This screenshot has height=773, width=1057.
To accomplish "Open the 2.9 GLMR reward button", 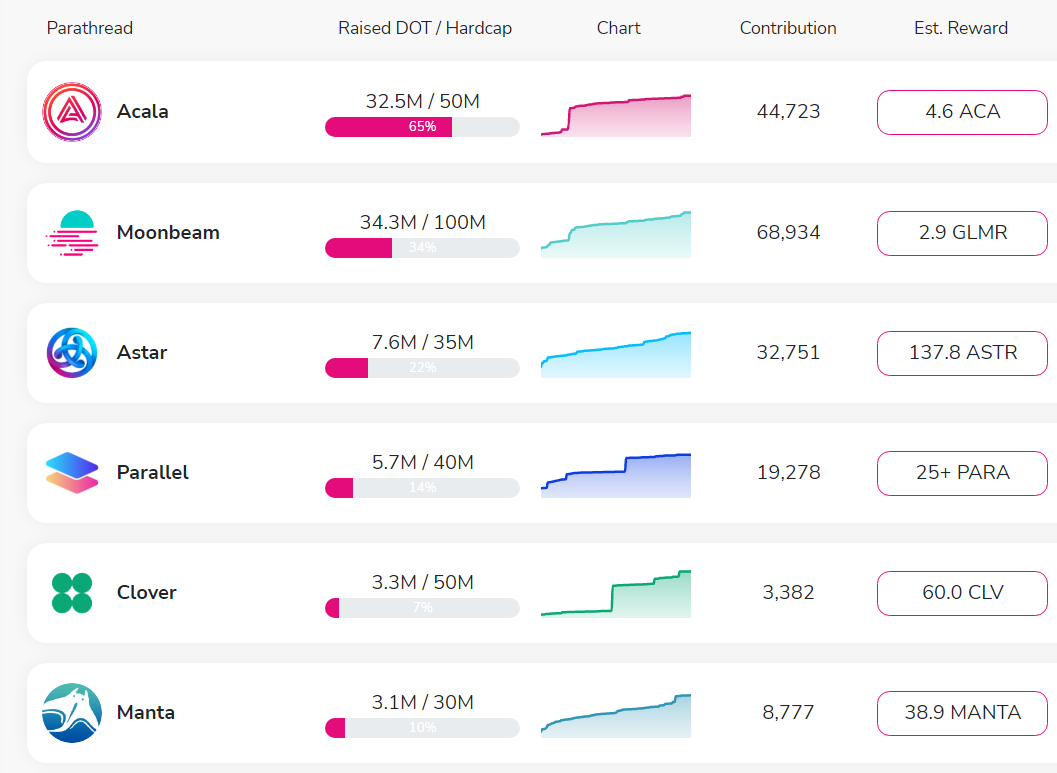I will click(x=962, y=233).
